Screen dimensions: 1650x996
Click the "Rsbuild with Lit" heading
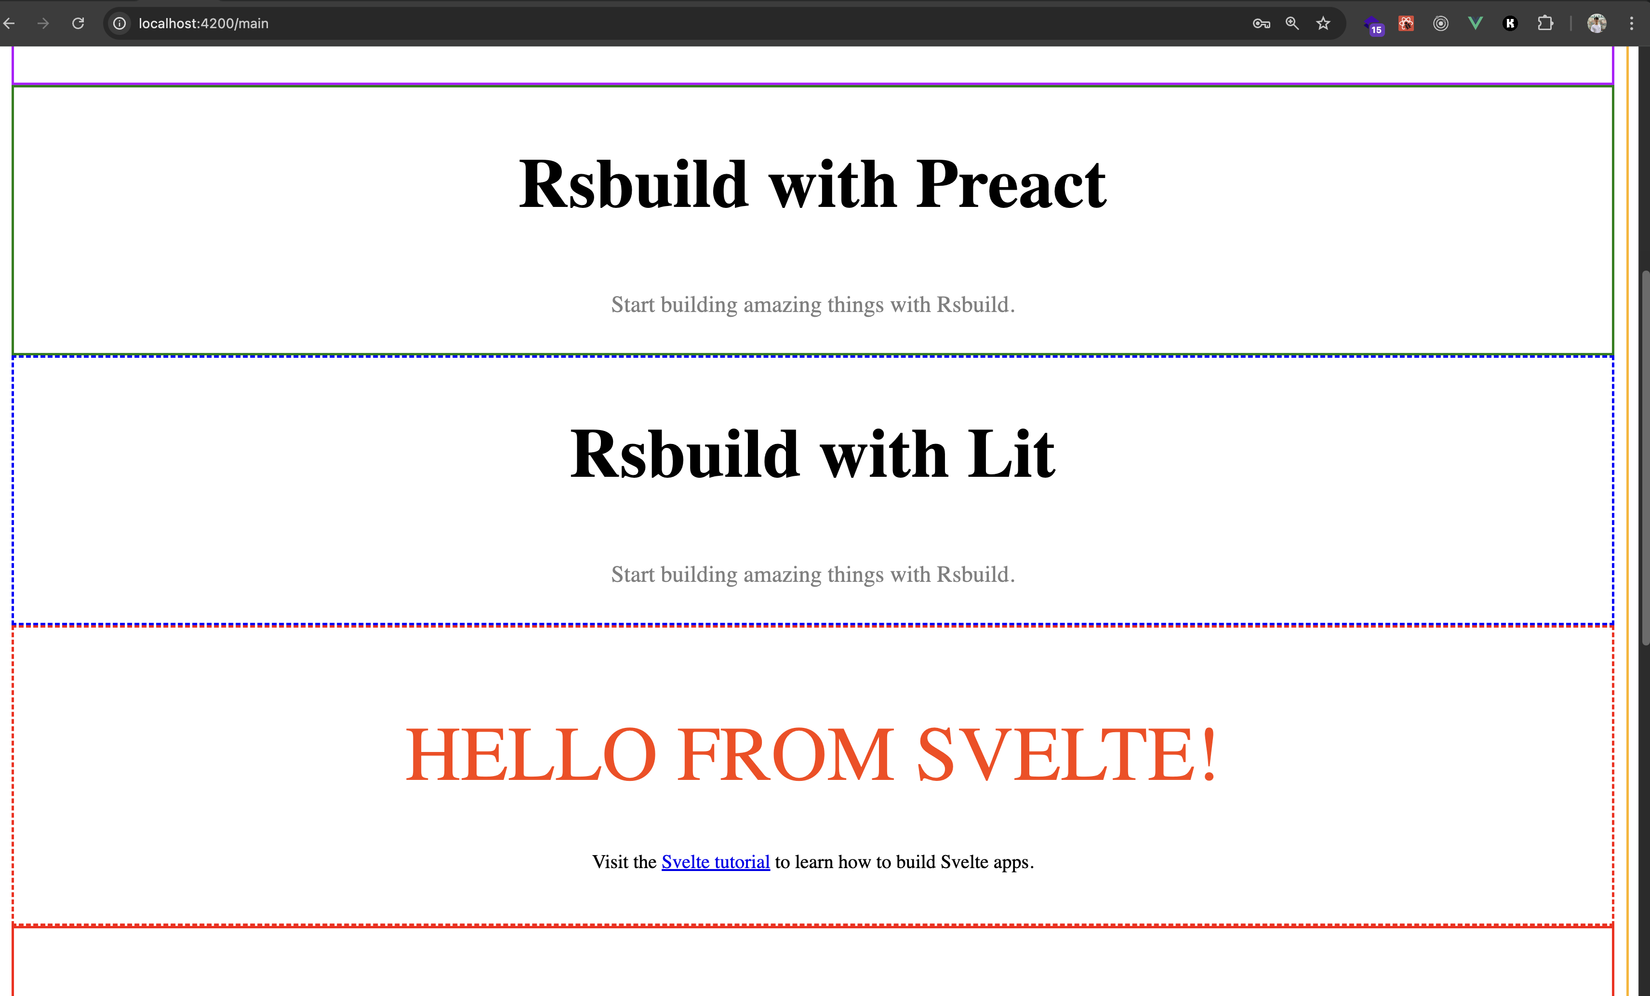point(813,454)
